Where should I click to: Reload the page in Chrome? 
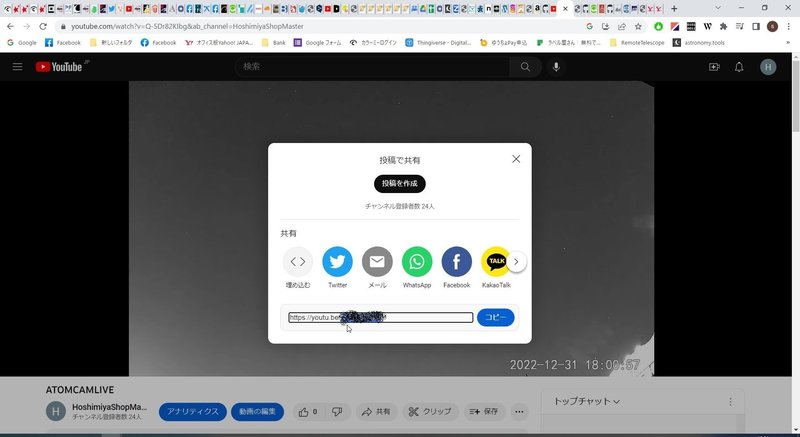(x=43, y=27)
